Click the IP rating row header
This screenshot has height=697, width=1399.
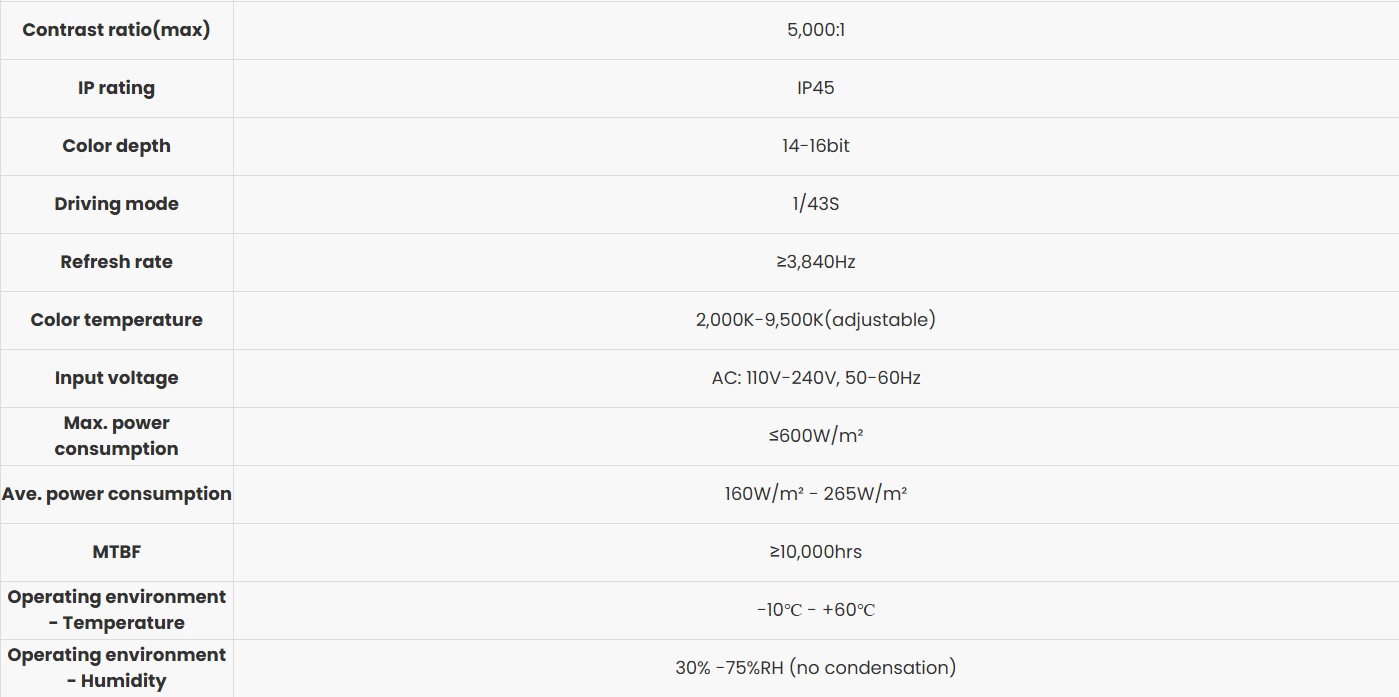point(116,88)
